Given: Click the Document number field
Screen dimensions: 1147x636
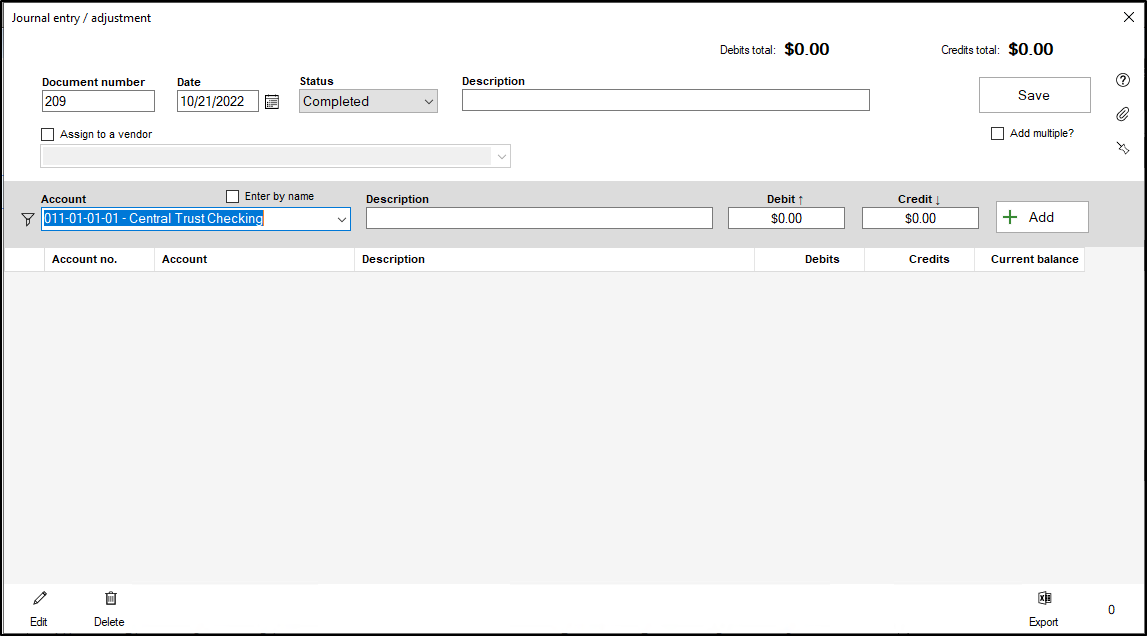Looking at the screenshot, I should (x=98, y=101).
